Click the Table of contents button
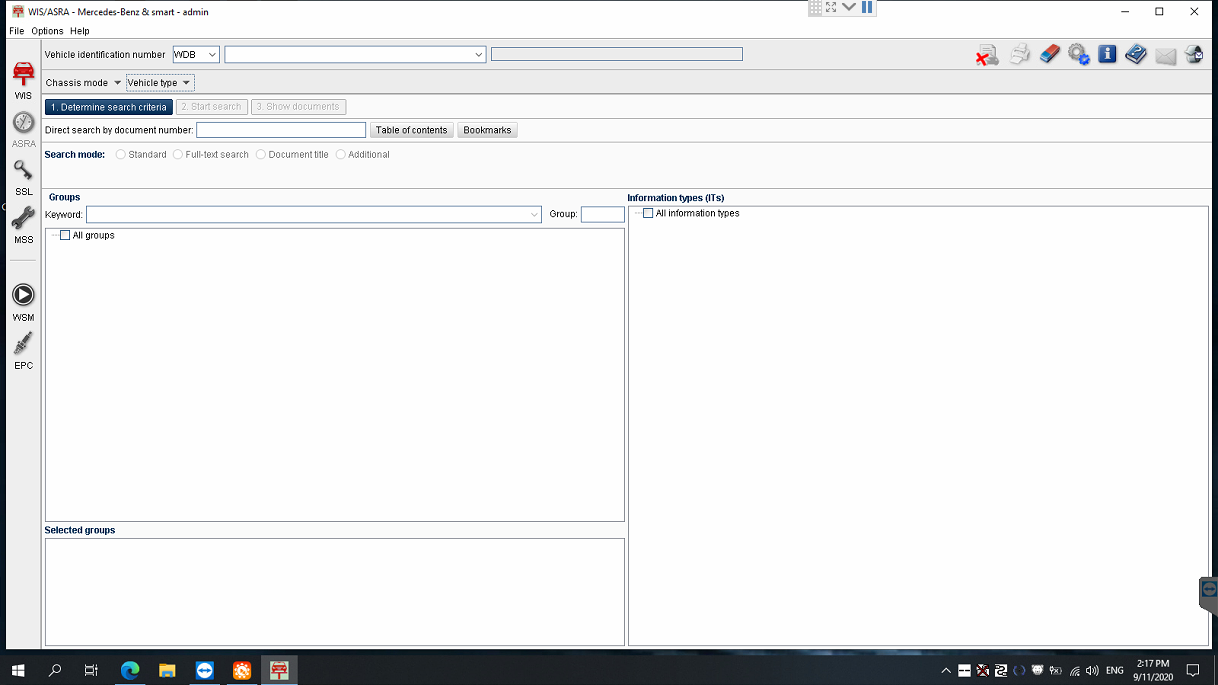This screenshot has width=1218, height=685. click(412, 130)
